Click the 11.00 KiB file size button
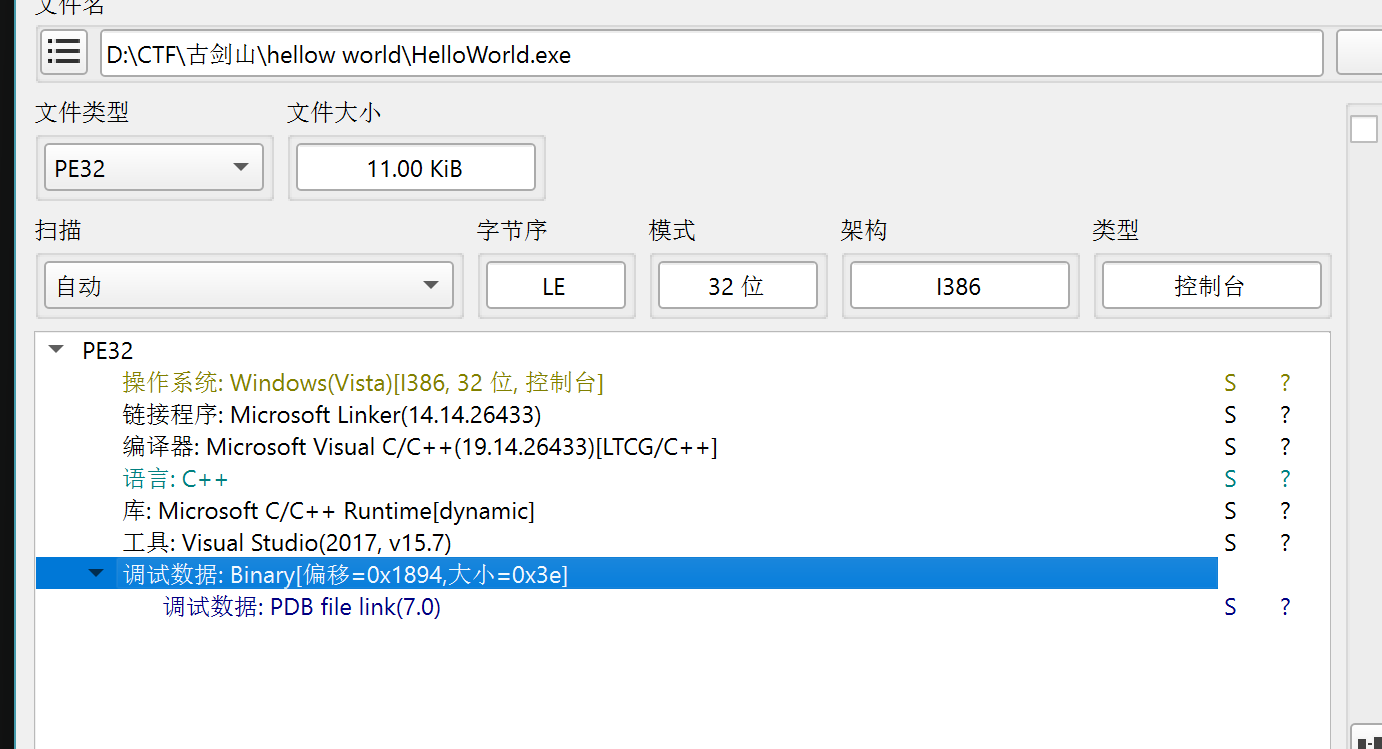 tap(415, 168)
